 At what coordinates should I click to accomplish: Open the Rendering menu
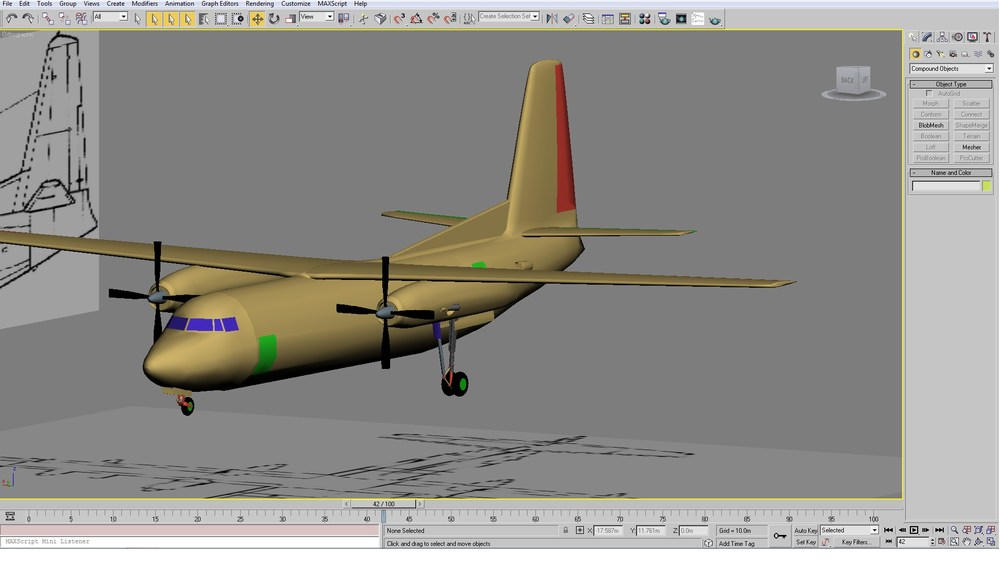point(260,4)
